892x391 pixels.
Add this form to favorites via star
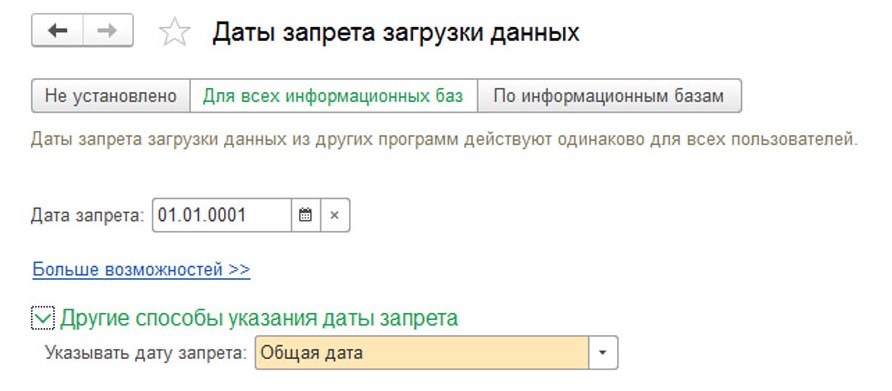[175, 32]
